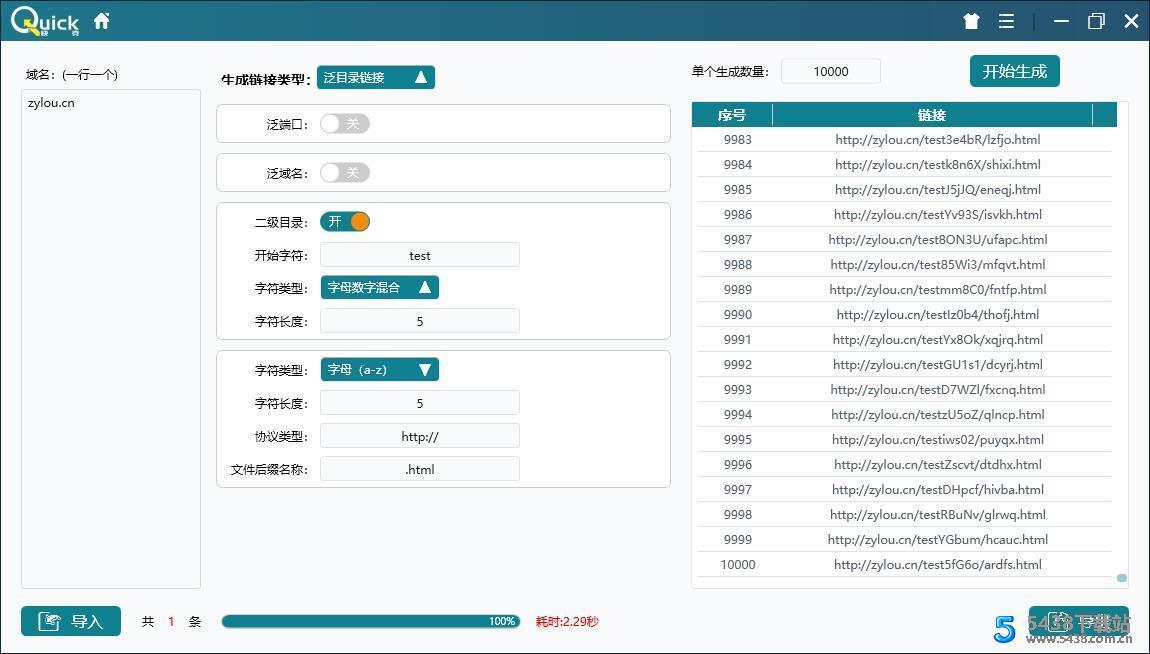The height and width of the screenshot is (654, 1150).
Task: Enable the 泛域名 switch
Action: click(345, 172)
